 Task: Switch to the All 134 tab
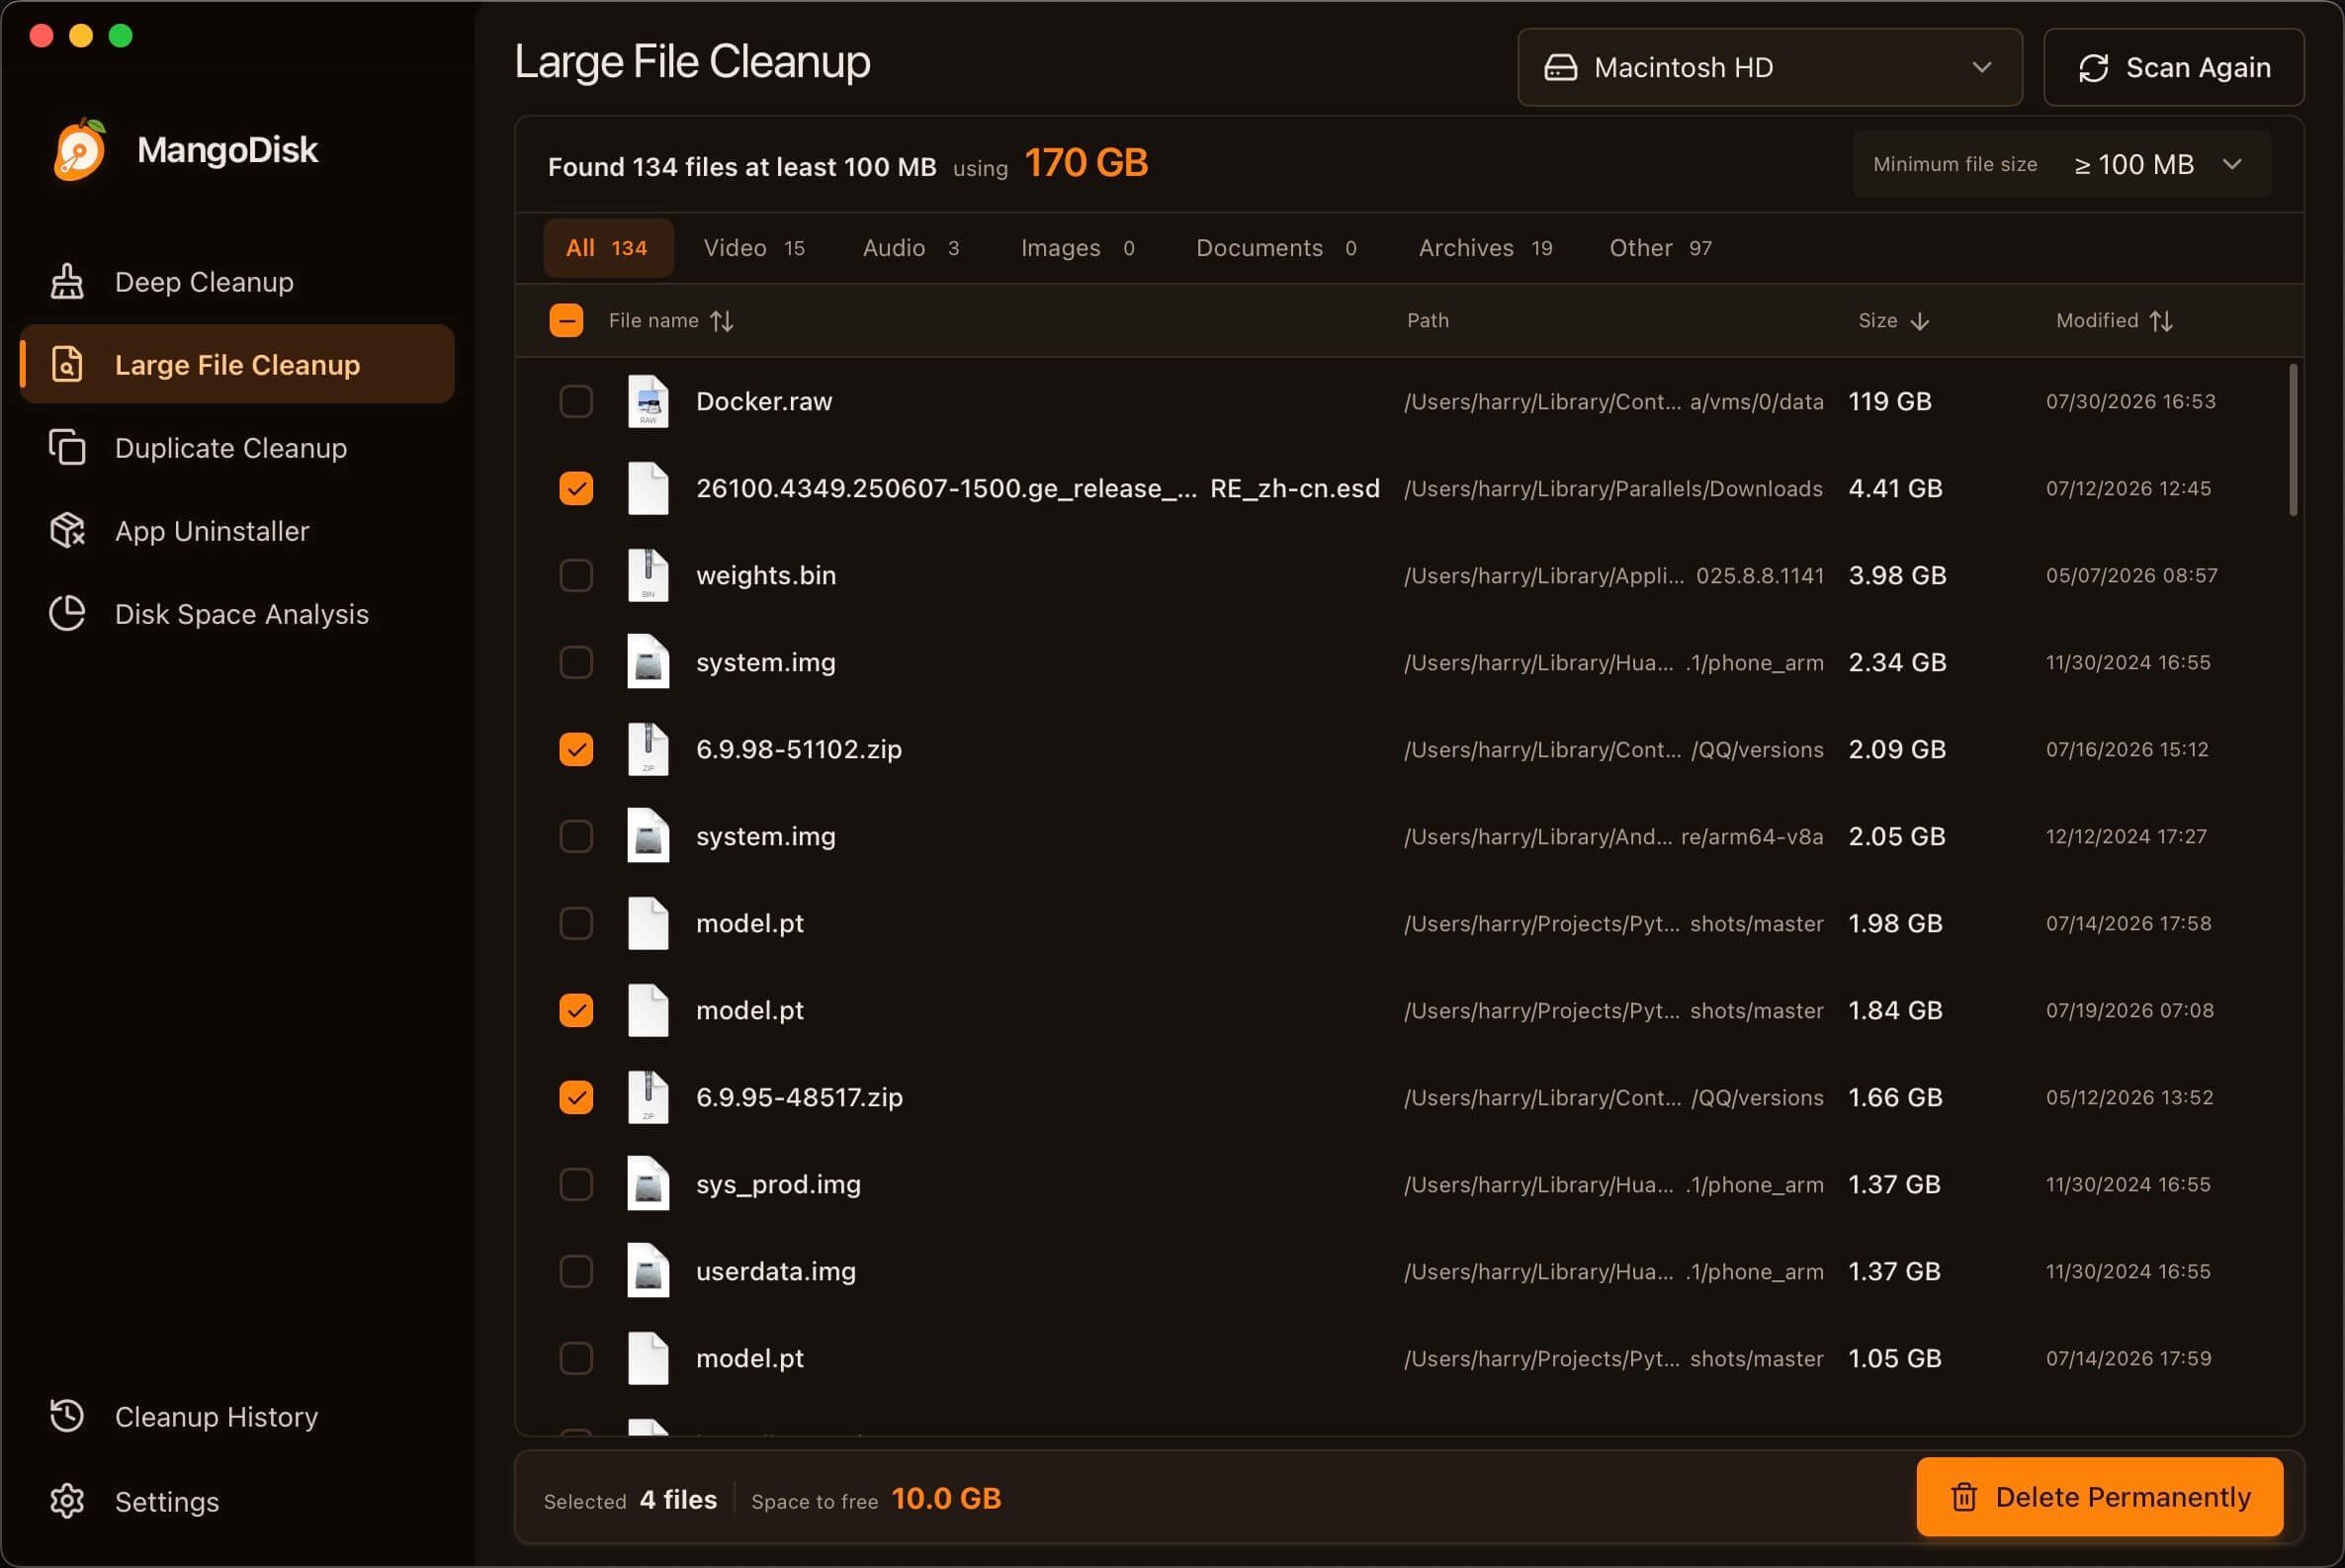(x=607, y=248)
